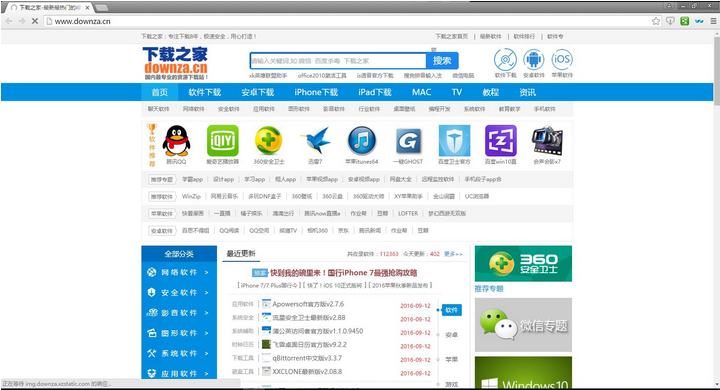
Task: Click the 下载之家首页 top link
Action: tap(451, 36)
